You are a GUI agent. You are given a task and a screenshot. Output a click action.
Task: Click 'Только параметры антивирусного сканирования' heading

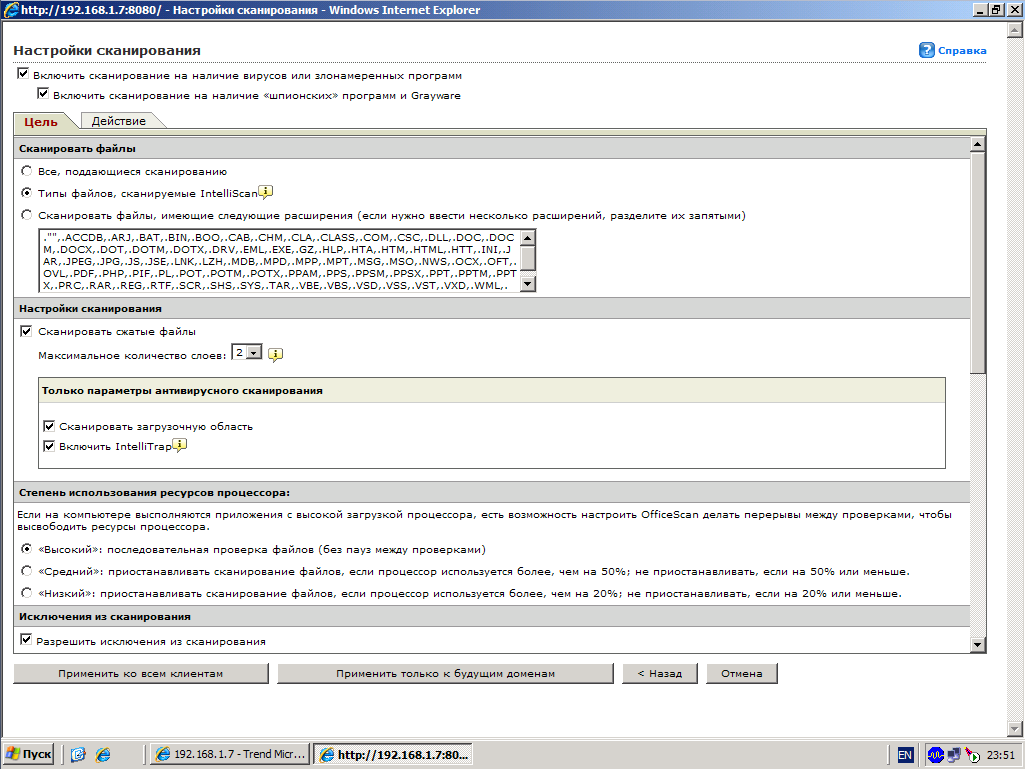coord(182,390)
